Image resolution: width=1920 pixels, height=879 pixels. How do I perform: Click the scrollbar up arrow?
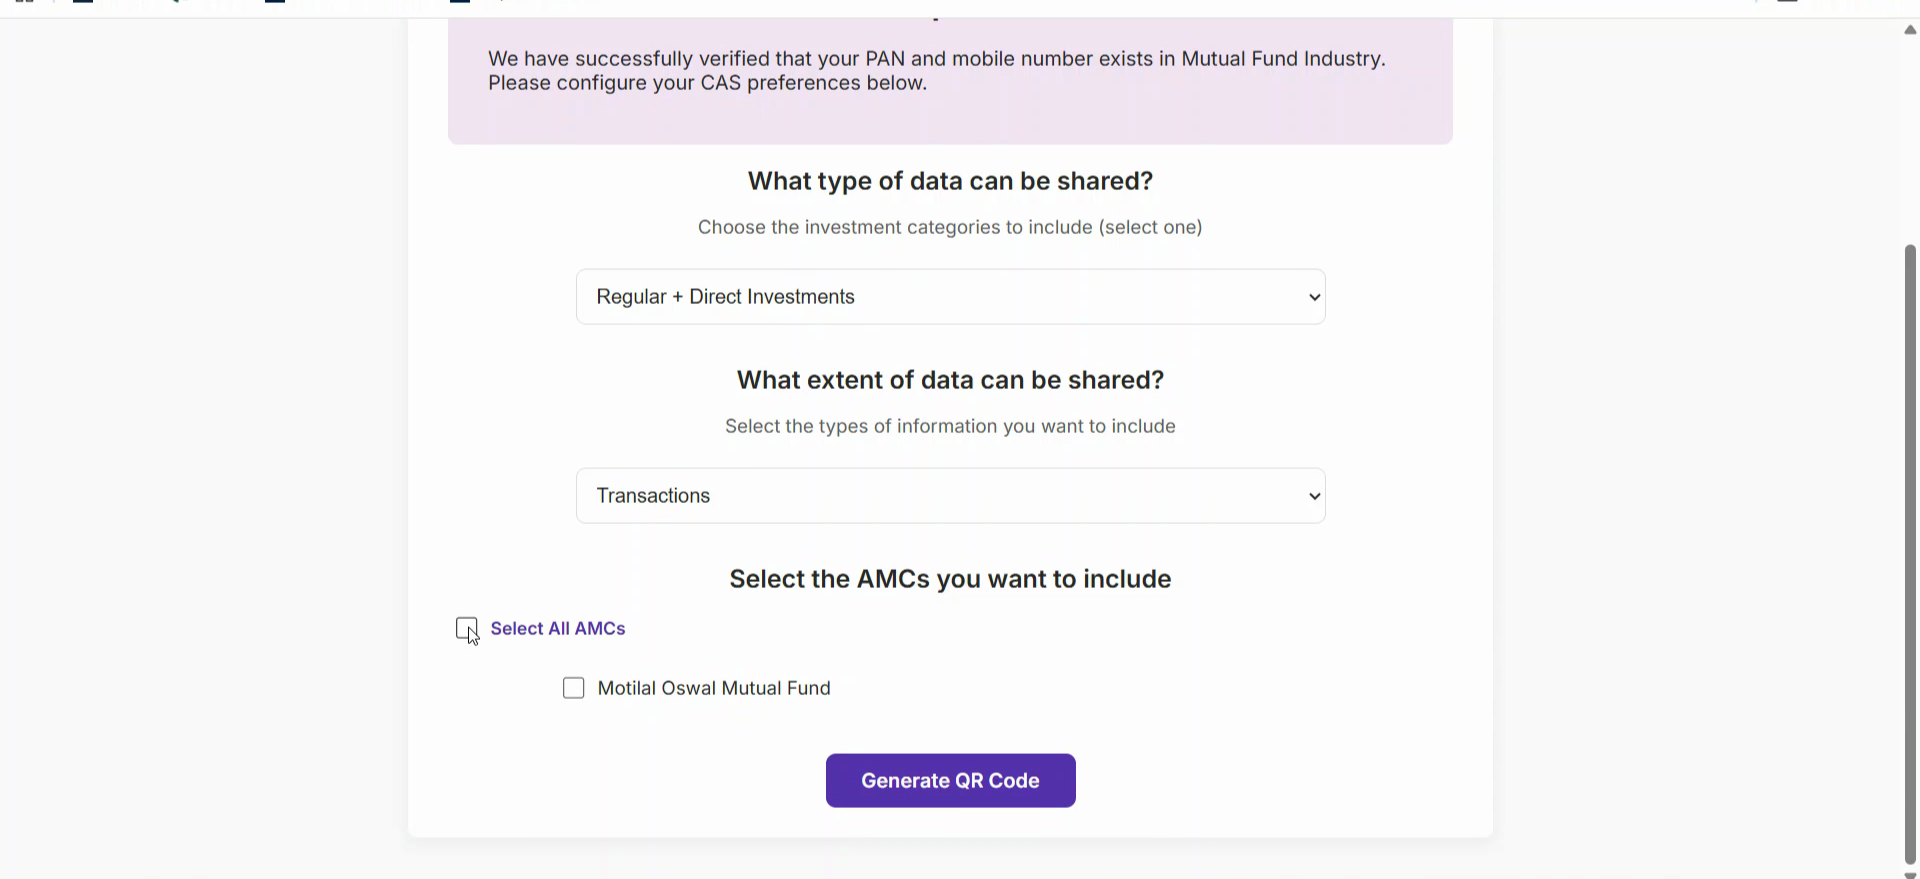[1910, 30]
